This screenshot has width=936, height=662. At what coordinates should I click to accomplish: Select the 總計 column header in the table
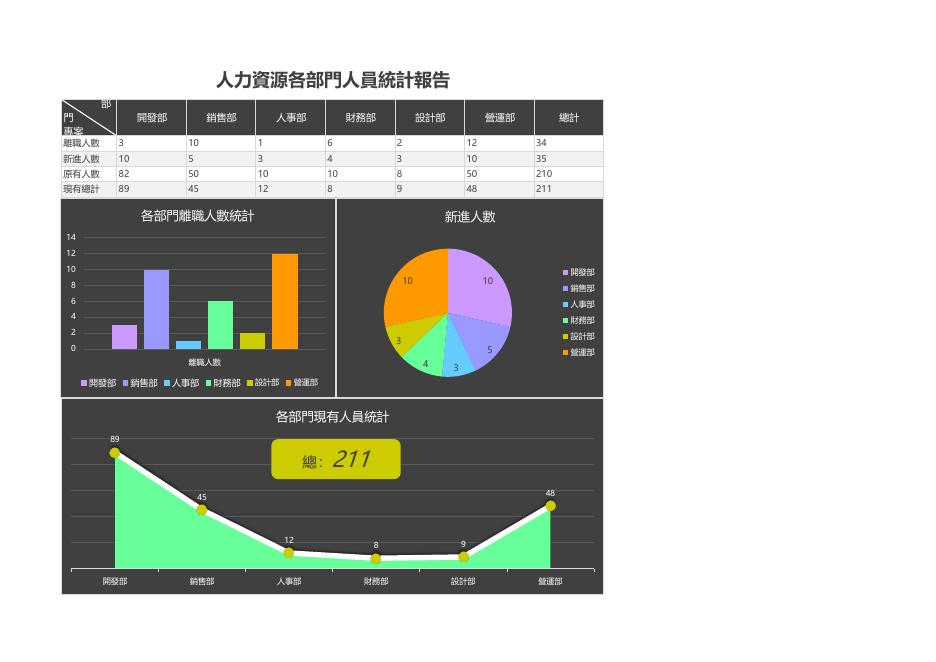point(569,118)
